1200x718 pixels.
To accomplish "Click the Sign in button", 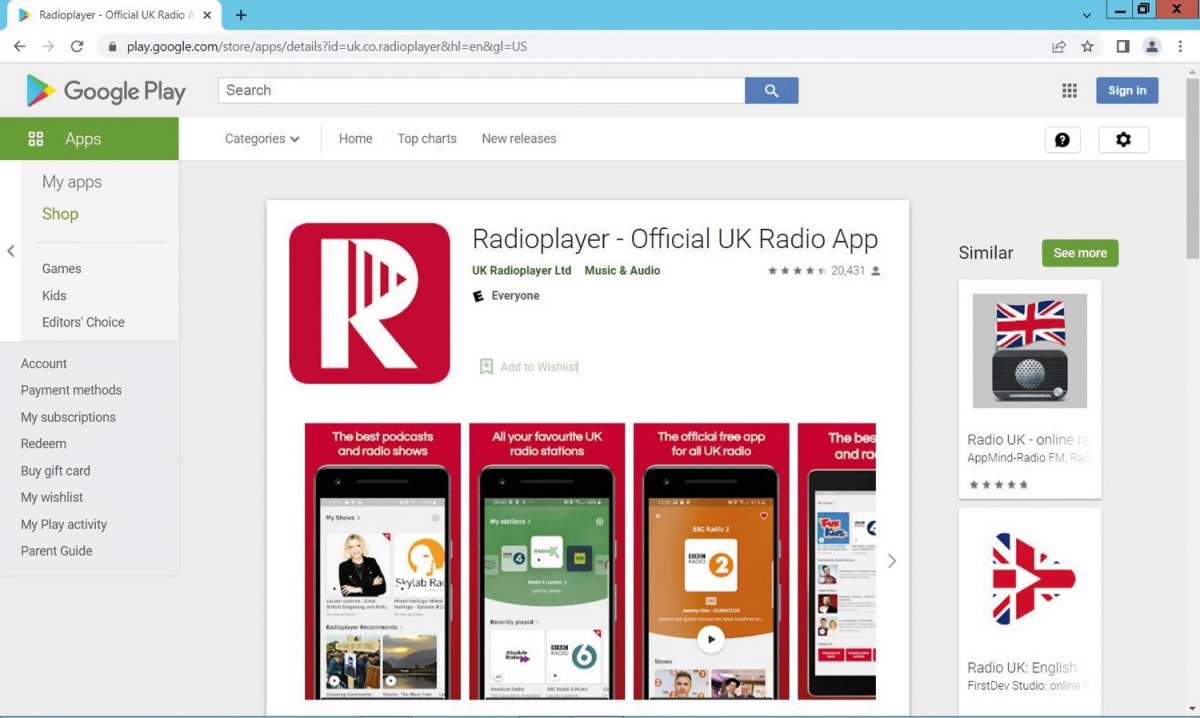I will [1127, 90].
